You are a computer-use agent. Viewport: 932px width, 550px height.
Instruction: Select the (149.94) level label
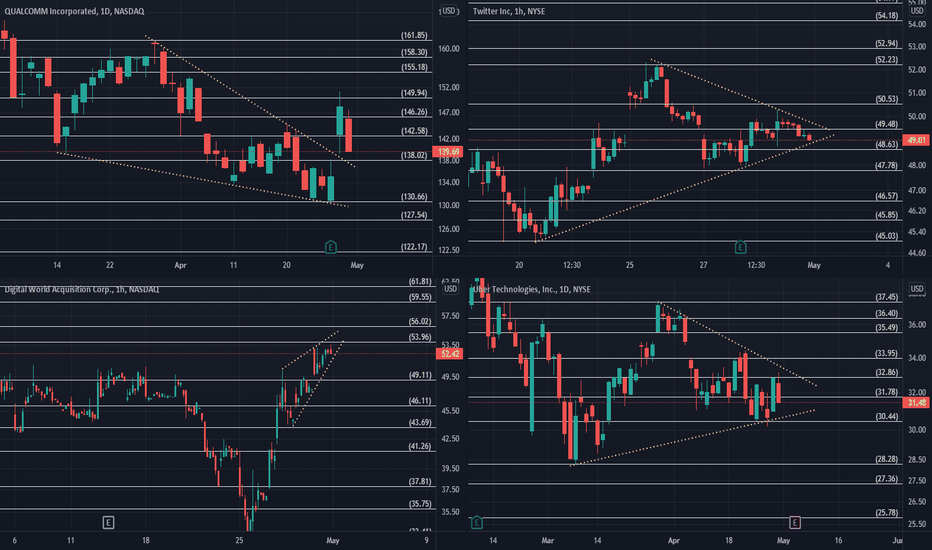(x=414, y=93)
